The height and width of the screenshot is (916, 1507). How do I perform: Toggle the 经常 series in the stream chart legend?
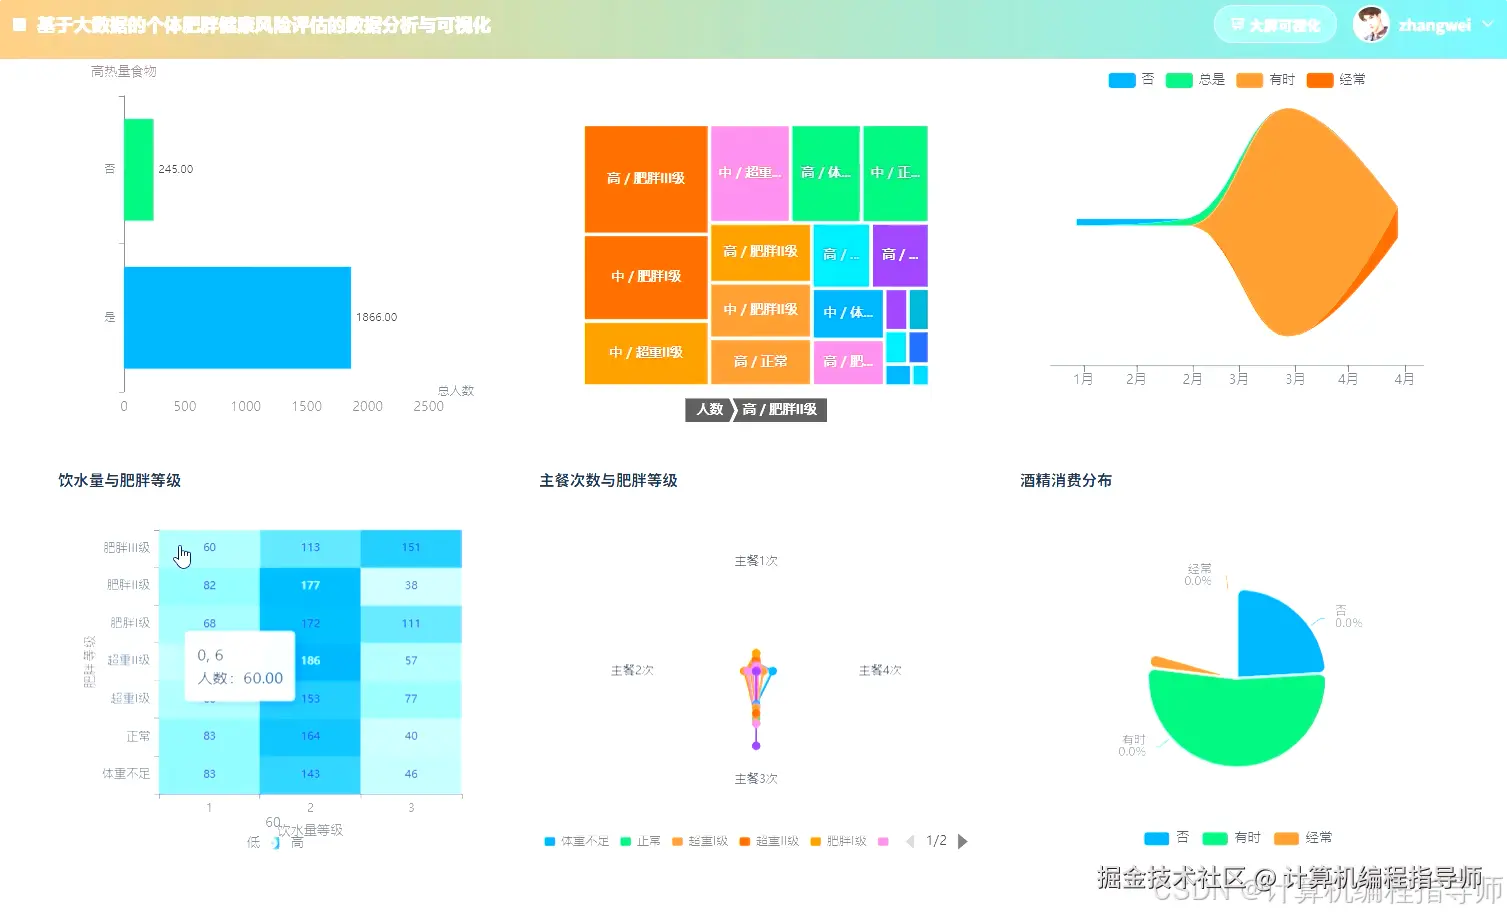coord(1336,80)
